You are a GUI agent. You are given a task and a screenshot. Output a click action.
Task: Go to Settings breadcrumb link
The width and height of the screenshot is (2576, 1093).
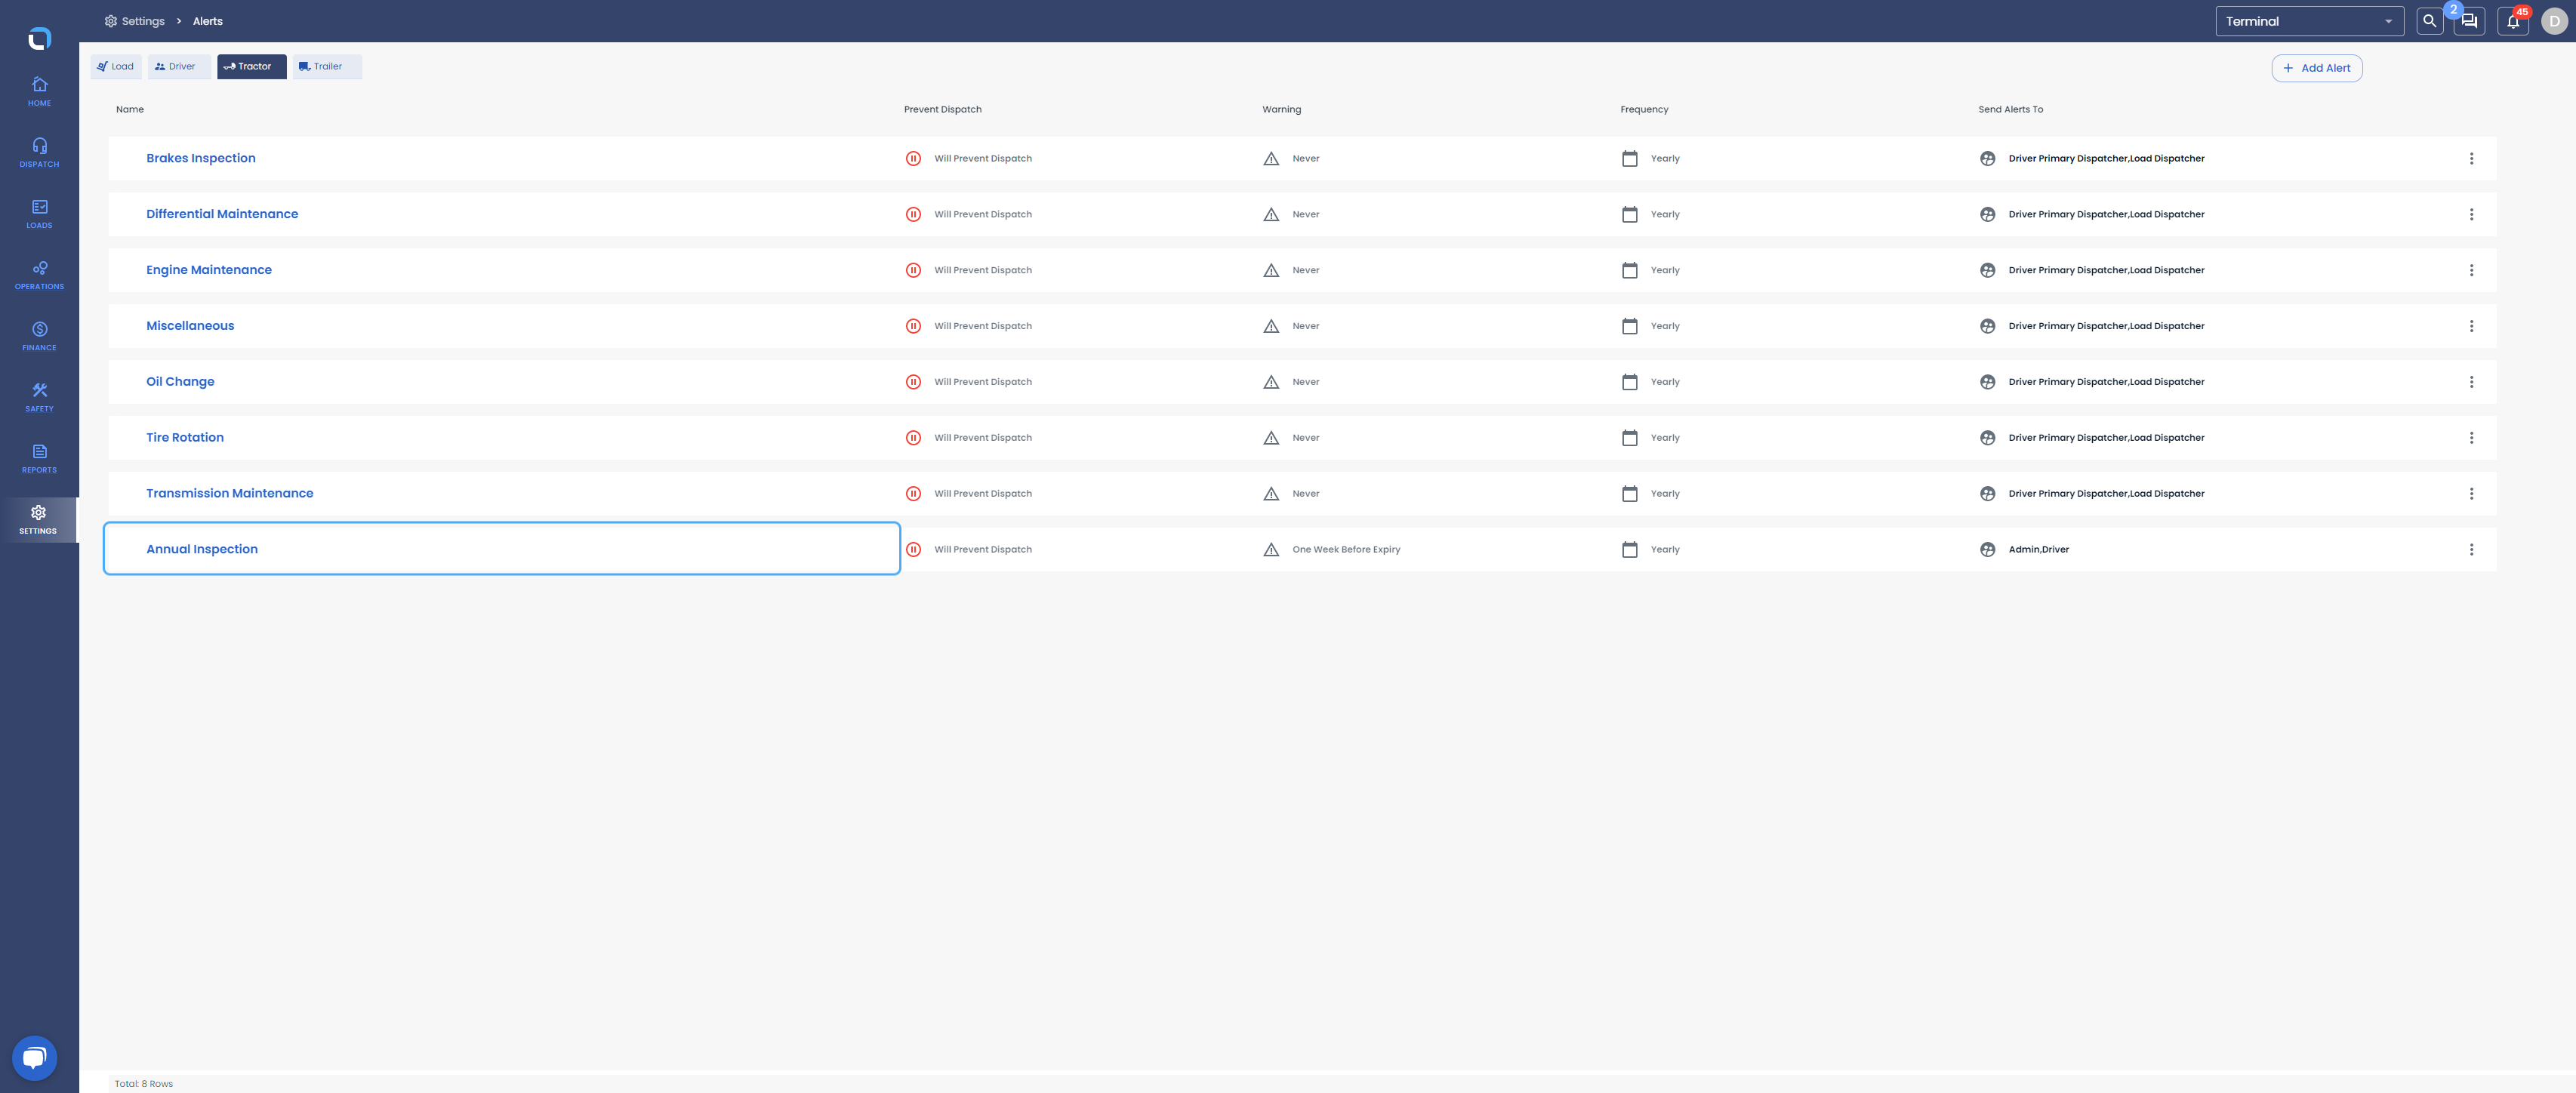tap(134, 21)
